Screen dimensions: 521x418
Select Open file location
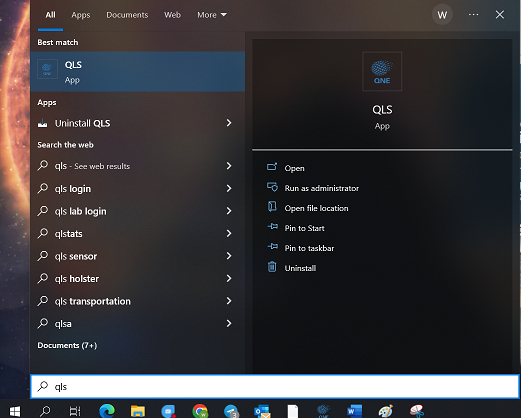pyautogui.click(x=316, y=208)
